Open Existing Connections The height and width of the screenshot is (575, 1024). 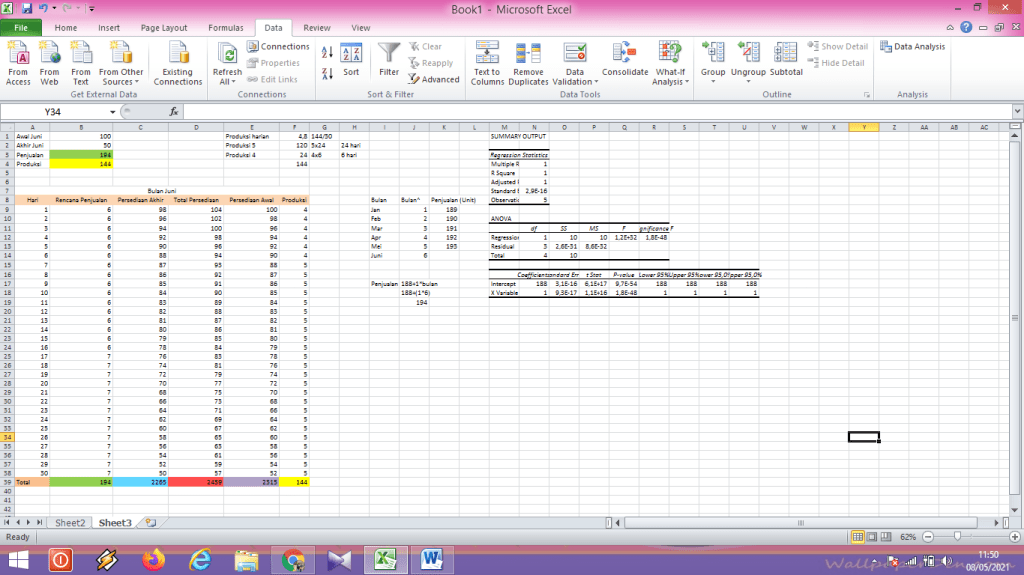177,62
